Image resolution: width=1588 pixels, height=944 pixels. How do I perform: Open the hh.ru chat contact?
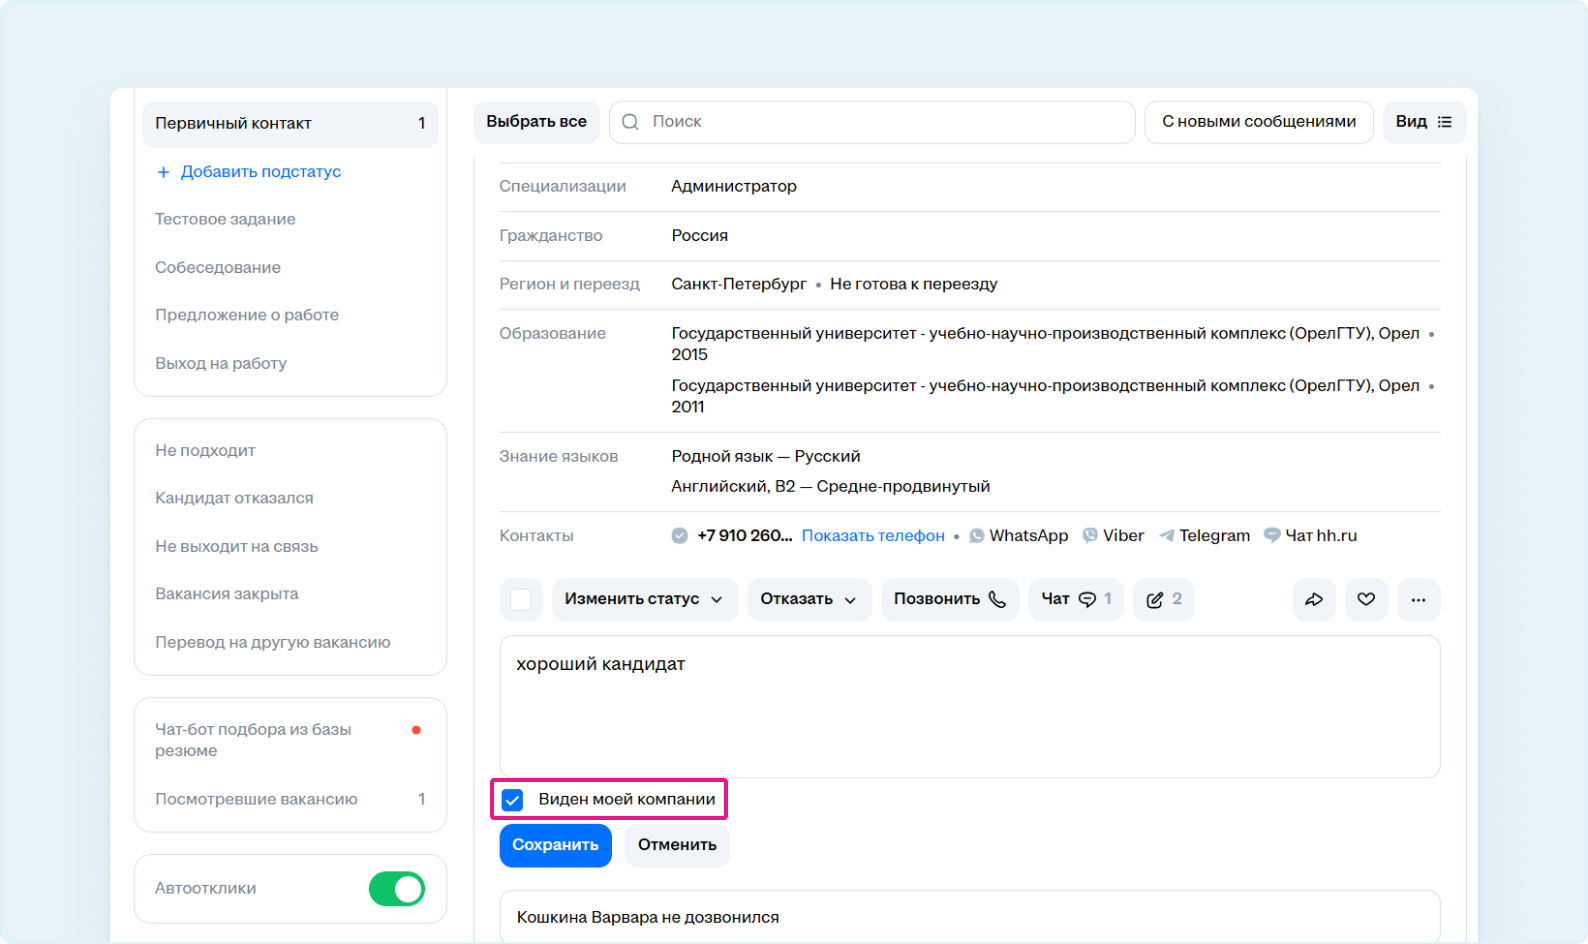pos(1310,536)
